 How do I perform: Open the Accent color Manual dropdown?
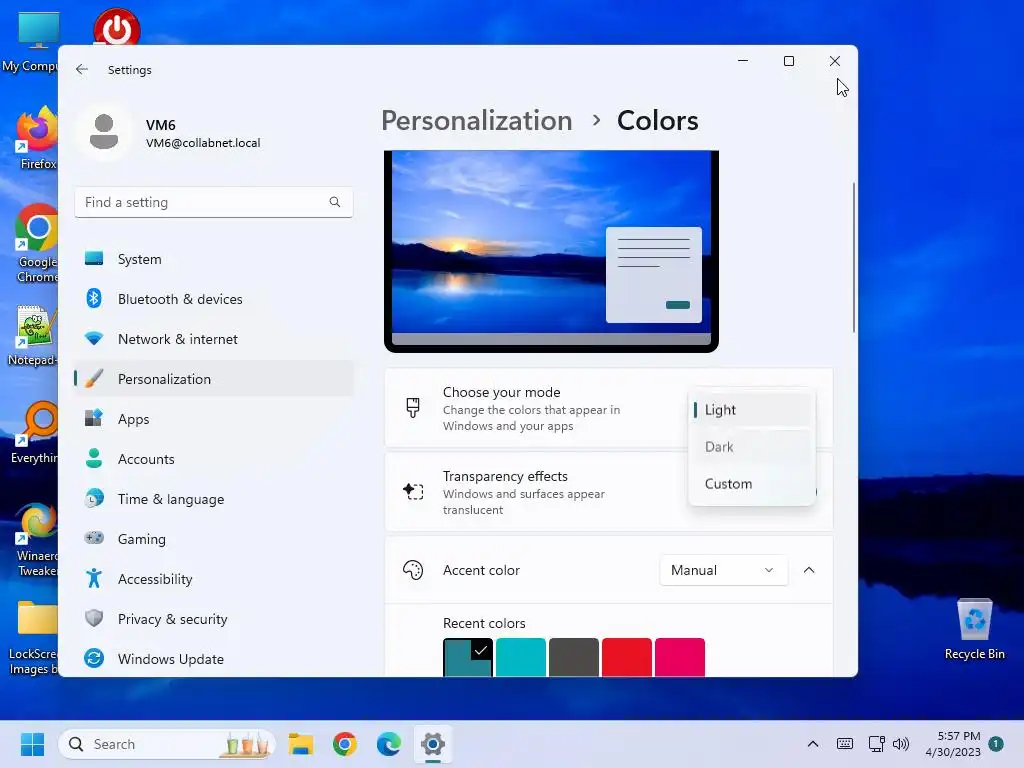[724, 570]
